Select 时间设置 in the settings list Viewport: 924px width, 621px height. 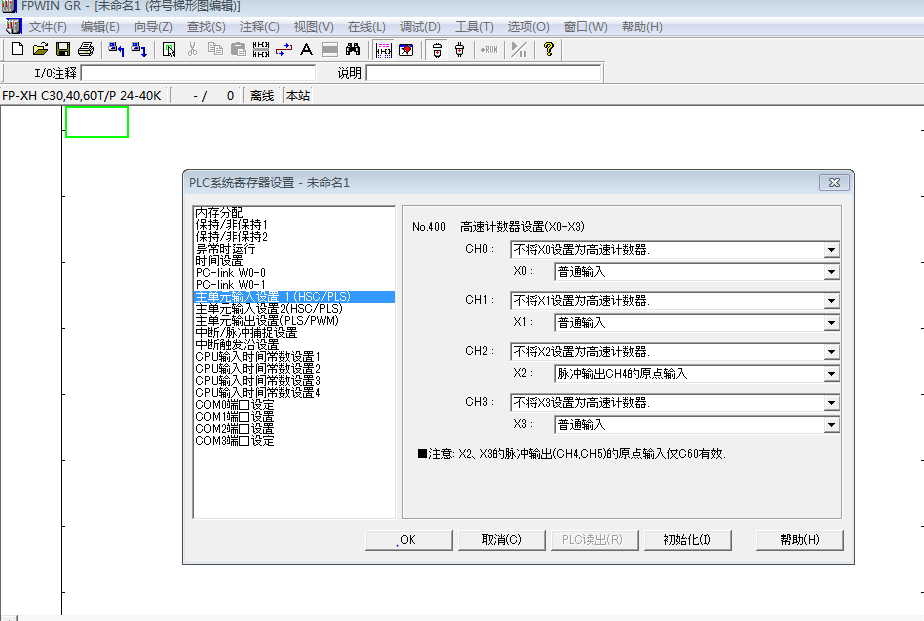click(219, 260)
